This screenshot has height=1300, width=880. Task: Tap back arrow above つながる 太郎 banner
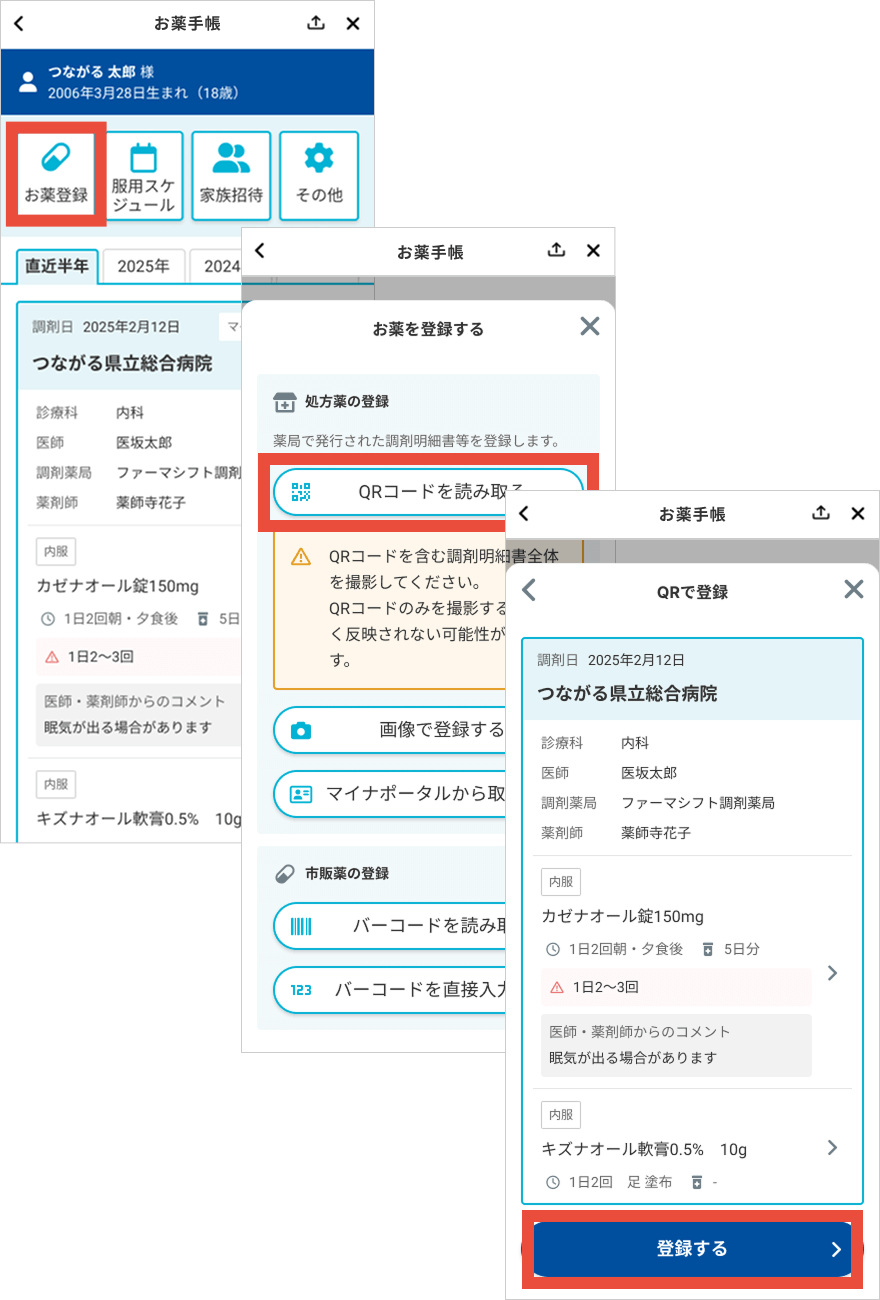[18, 23]
